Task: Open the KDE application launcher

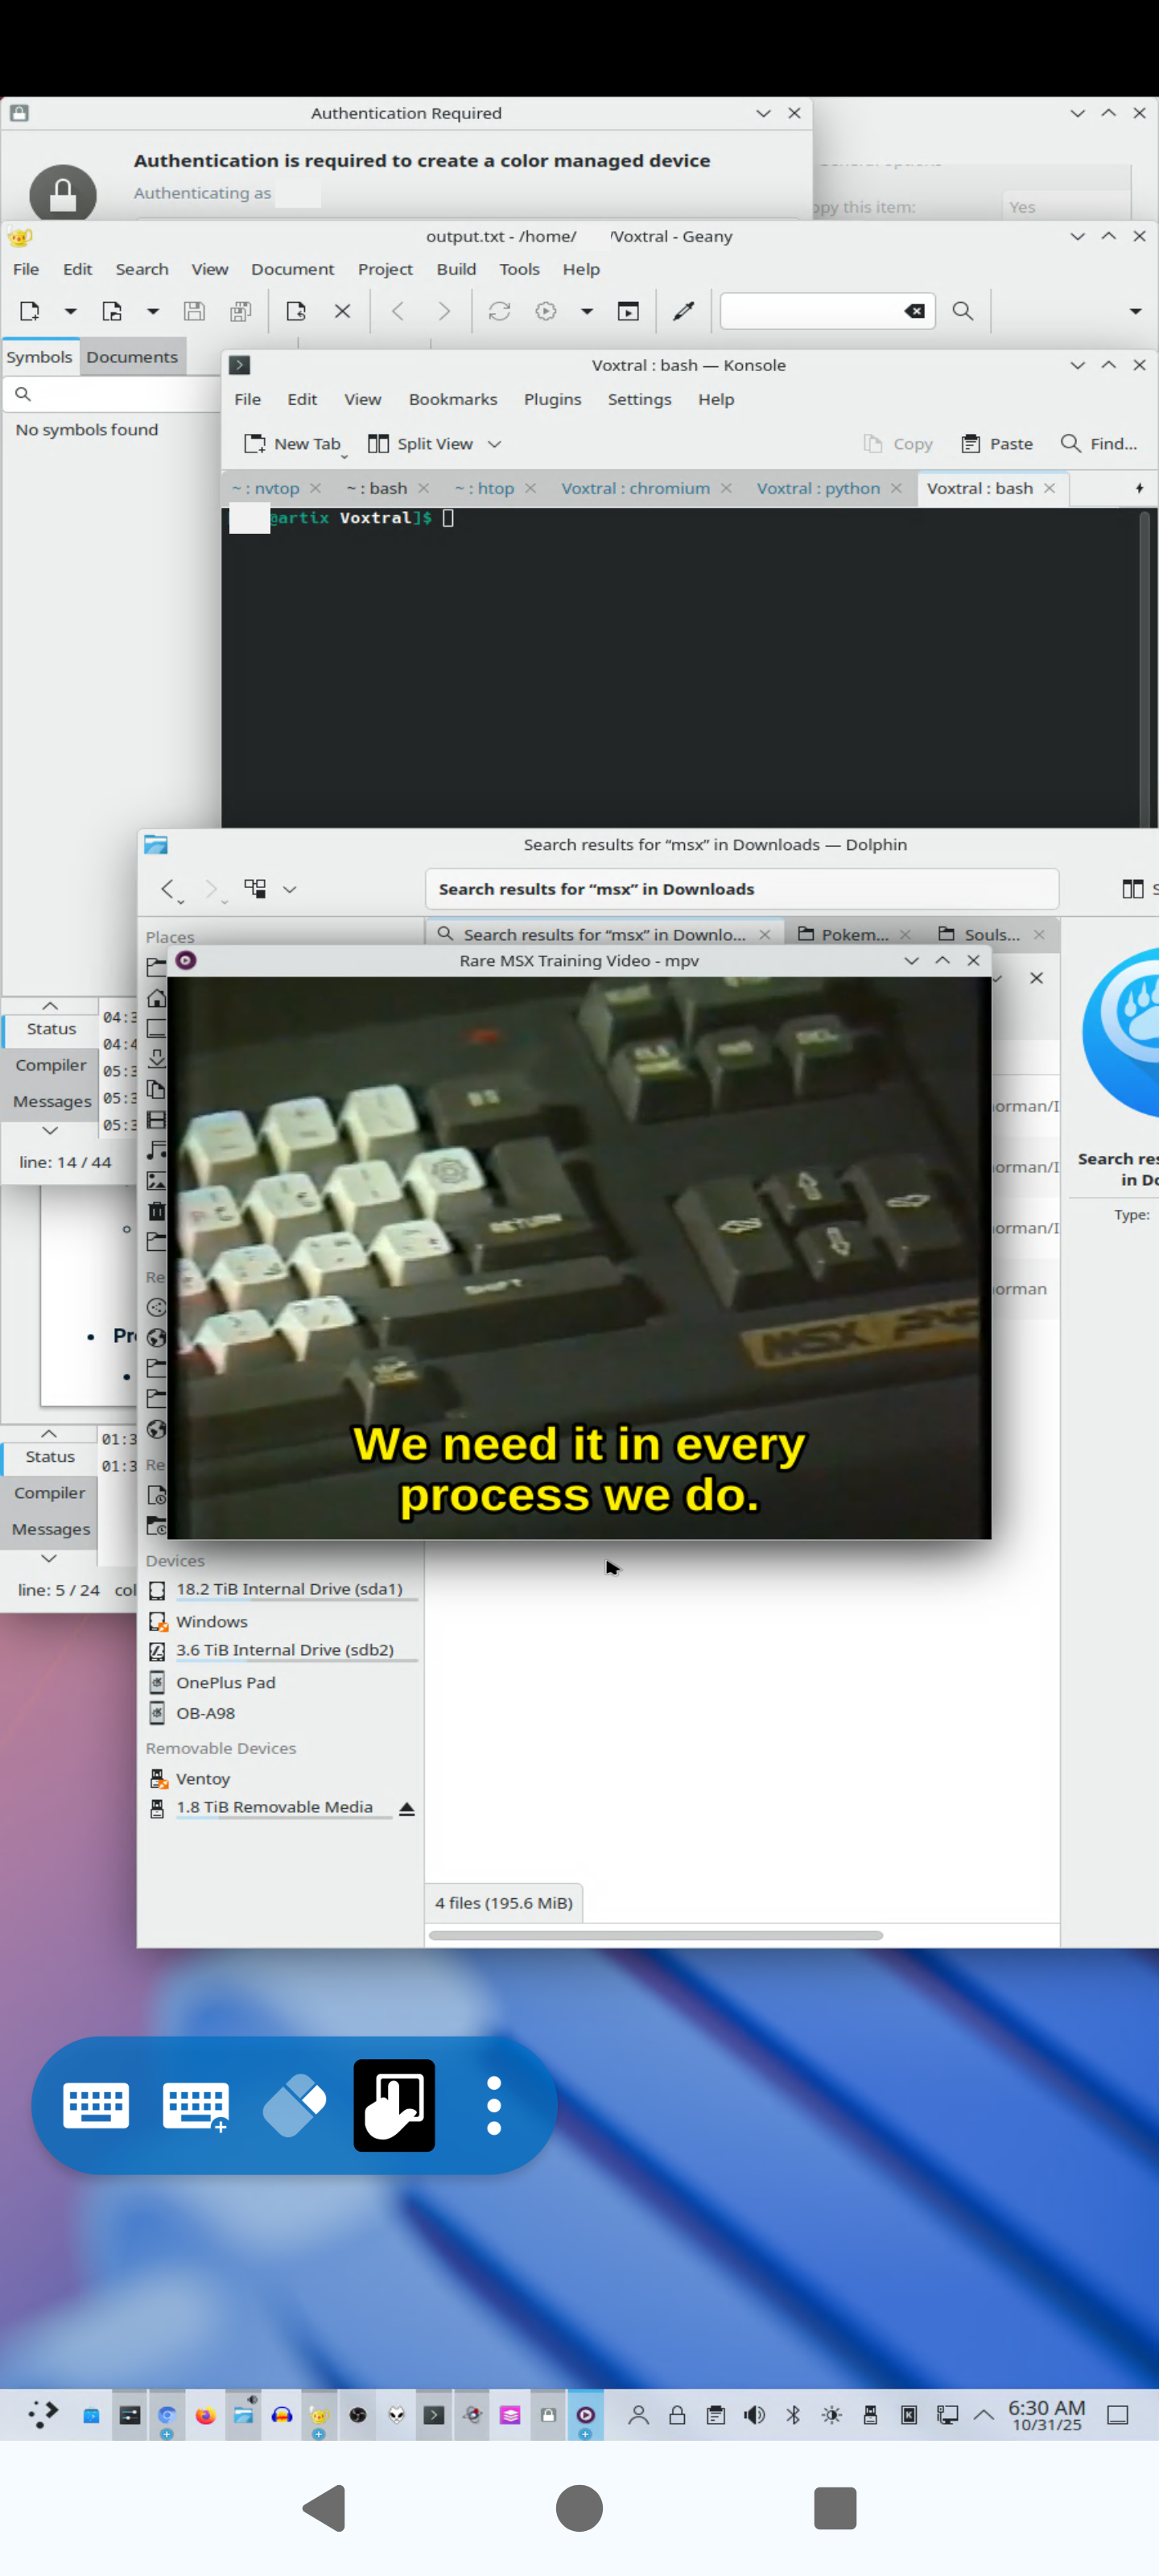Action: [43, 2414]
